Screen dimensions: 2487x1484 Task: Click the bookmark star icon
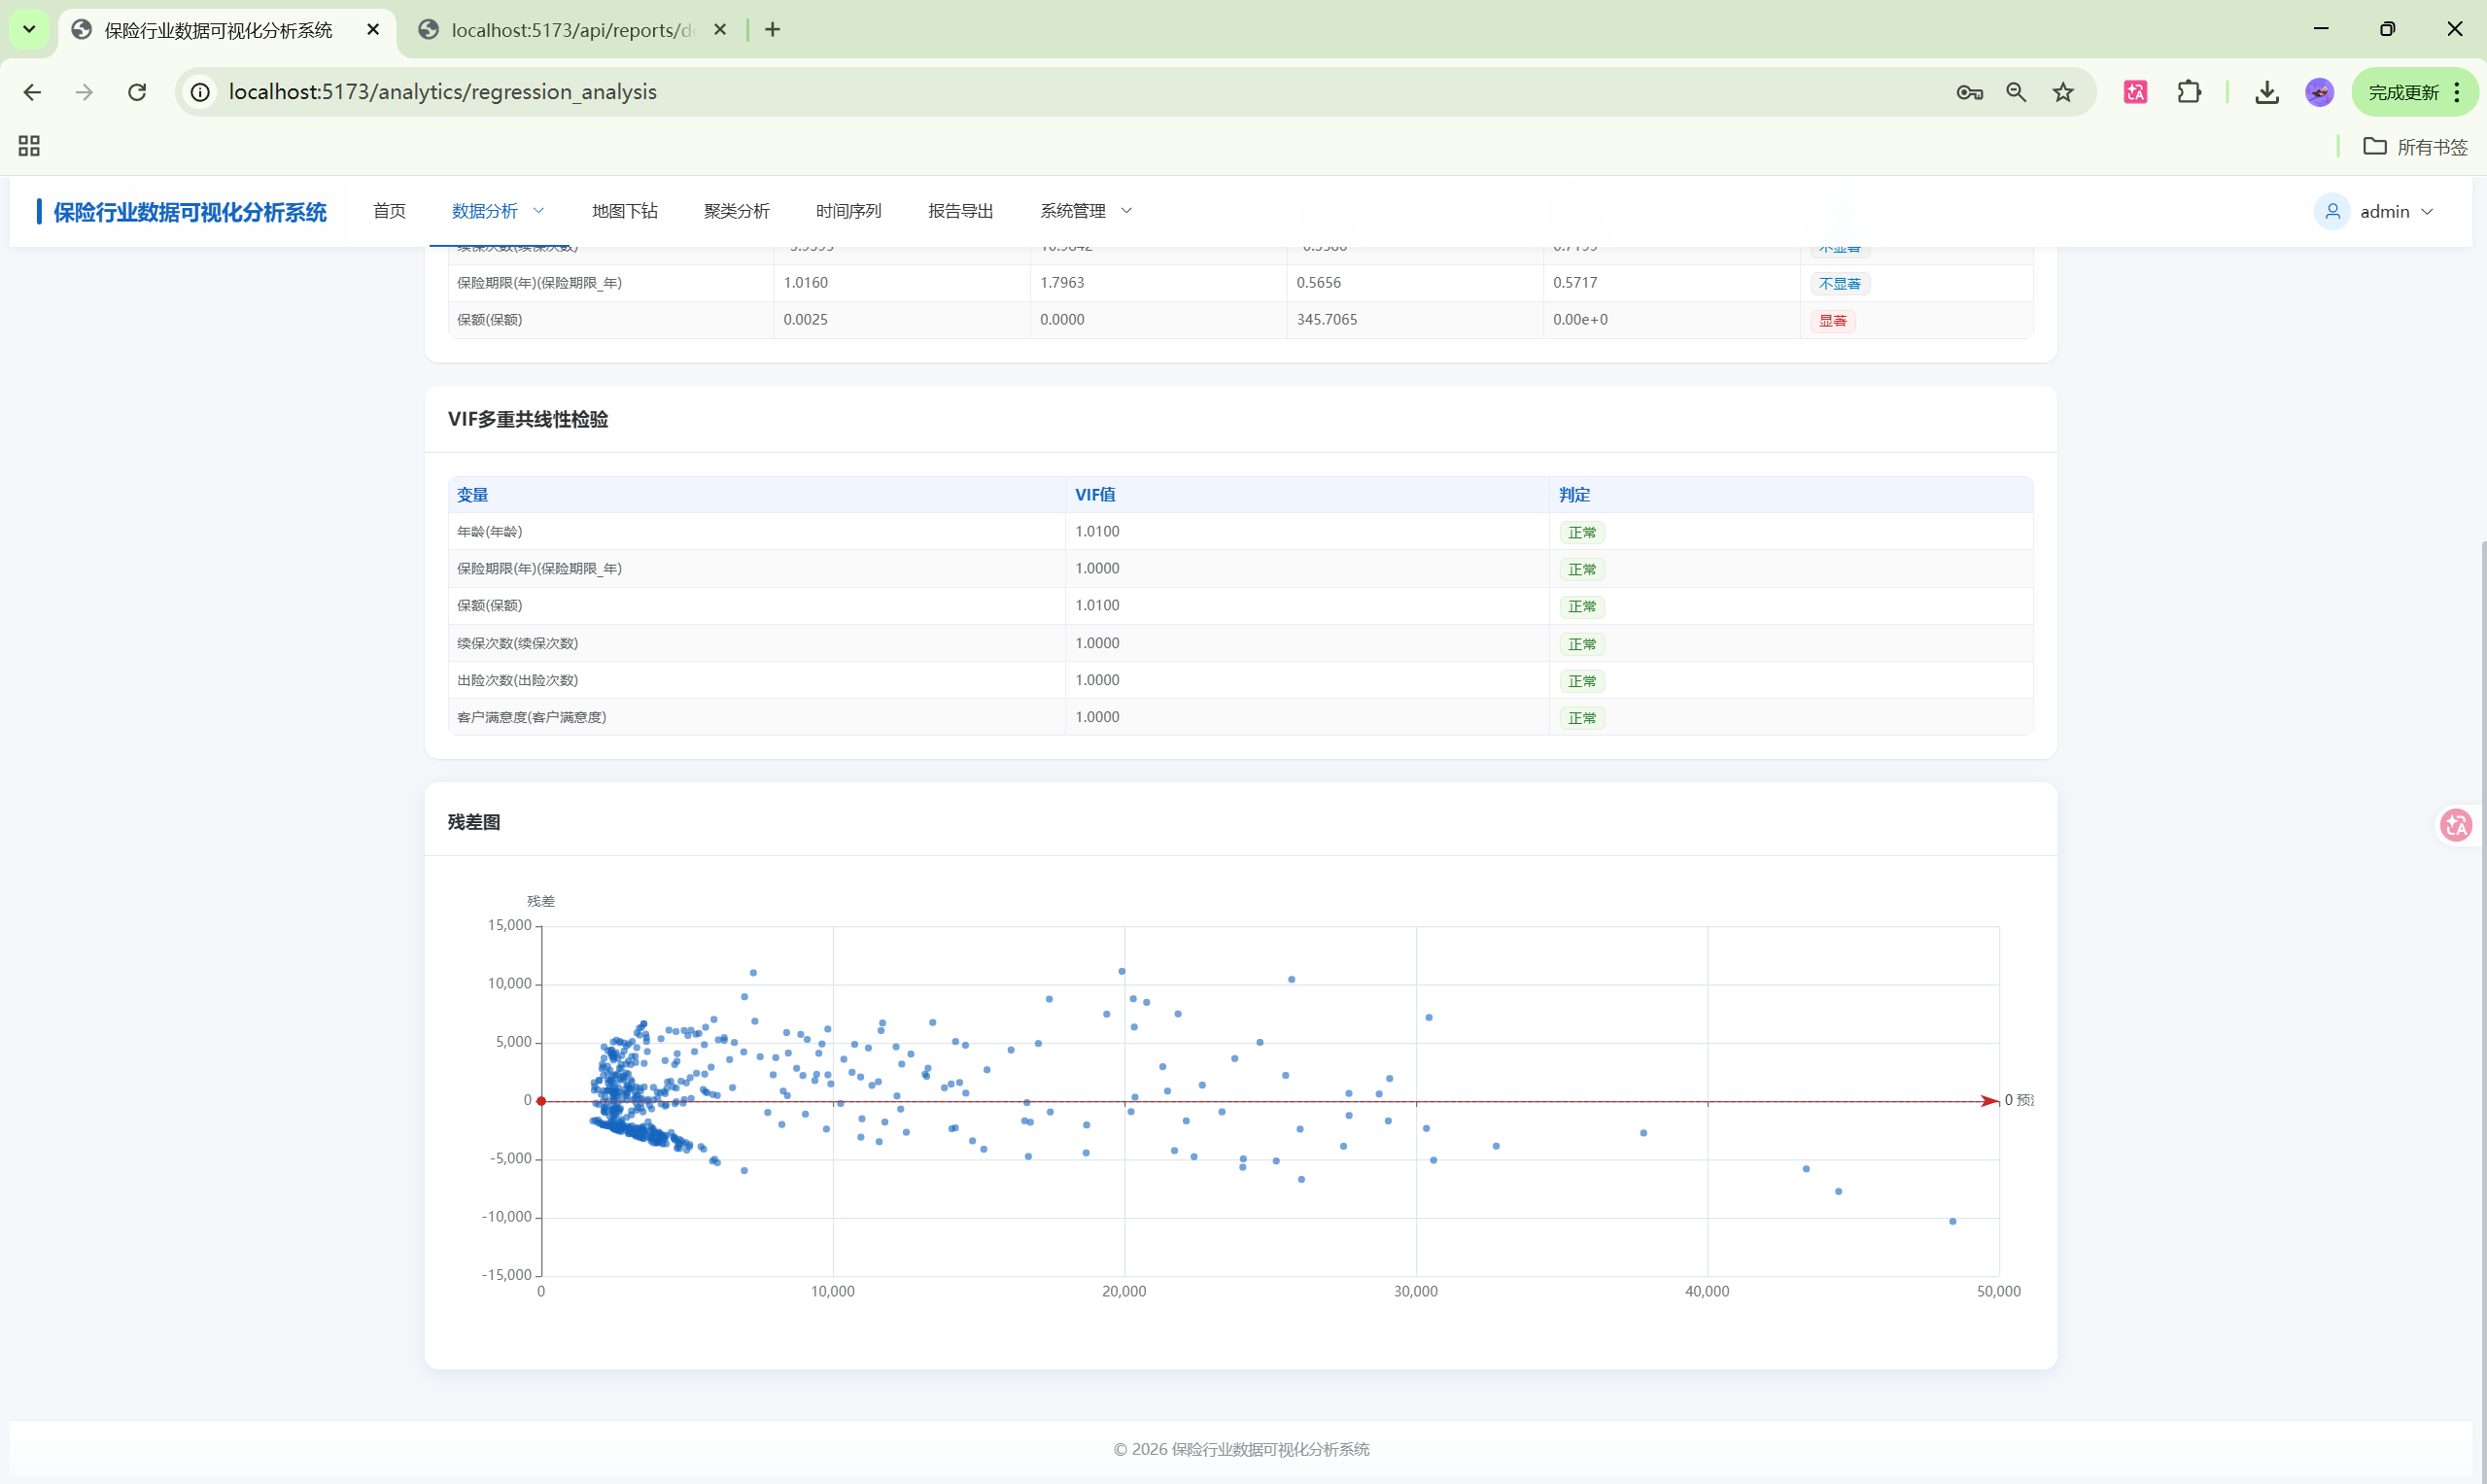click(x=2063, y=92)
